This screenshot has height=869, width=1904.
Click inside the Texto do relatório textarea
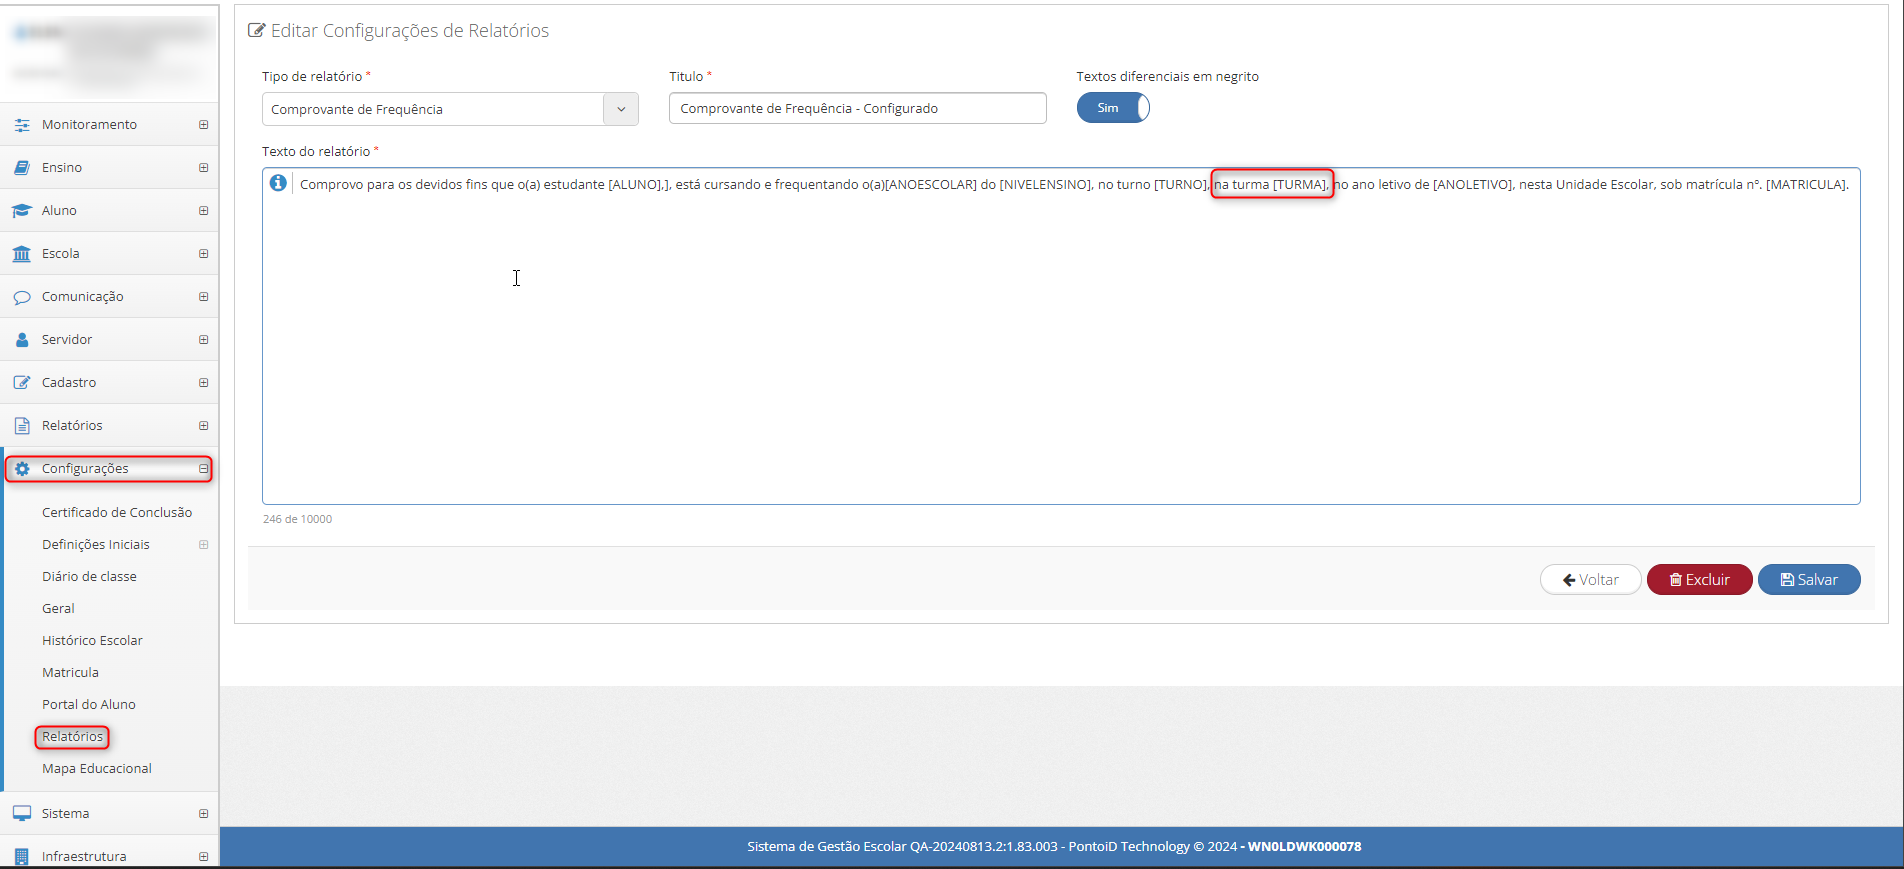1061,336
